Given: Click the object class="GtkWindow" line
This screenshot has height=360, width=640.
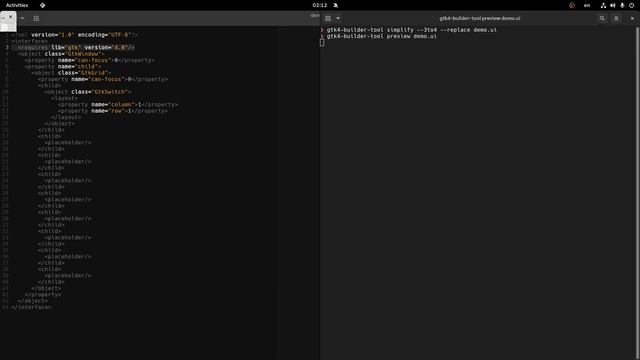Looking at the screenshot, I should 61,54.
